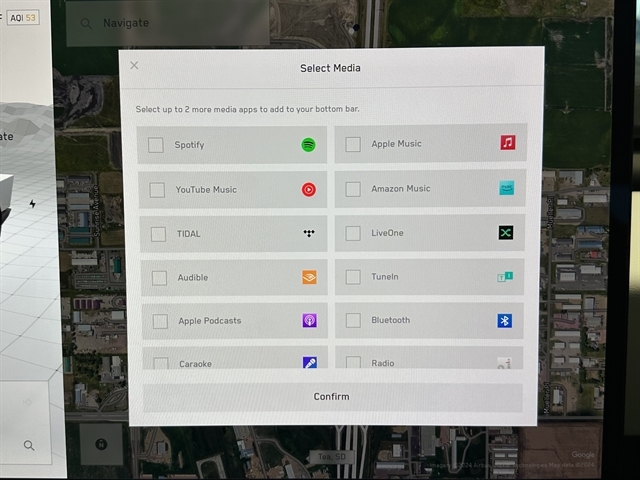Check the TuneIn checkbox
Screen dimensions: 640x480
click(353, 277)
